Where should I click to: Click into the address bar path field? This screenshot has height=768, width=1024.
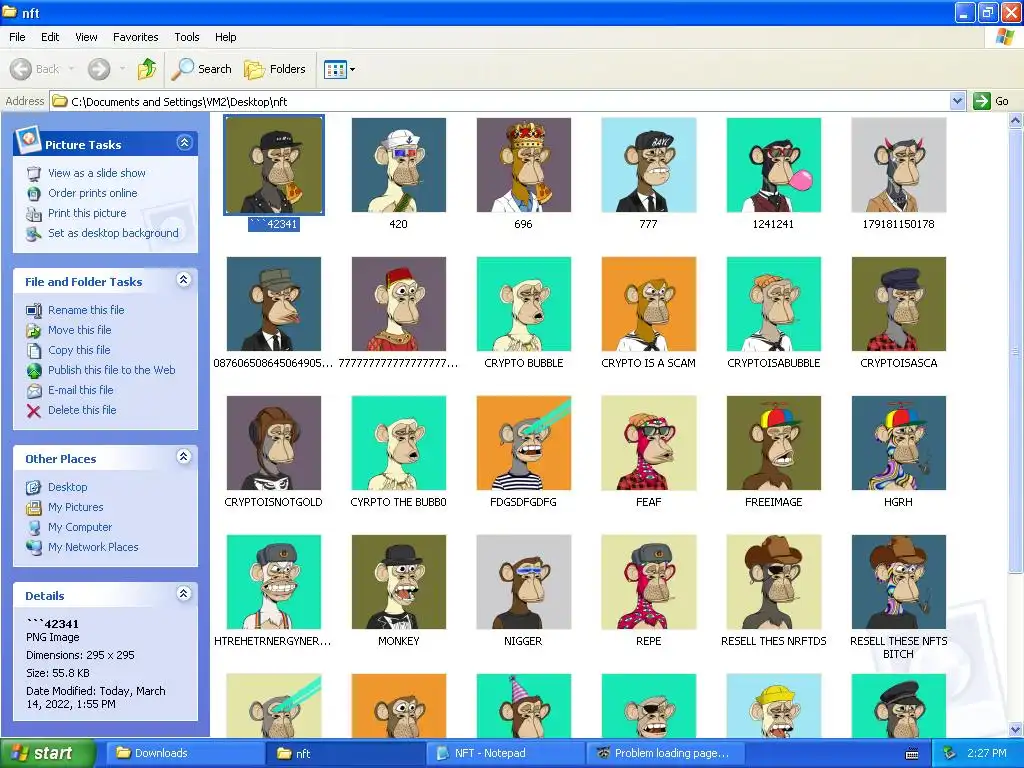500,101
